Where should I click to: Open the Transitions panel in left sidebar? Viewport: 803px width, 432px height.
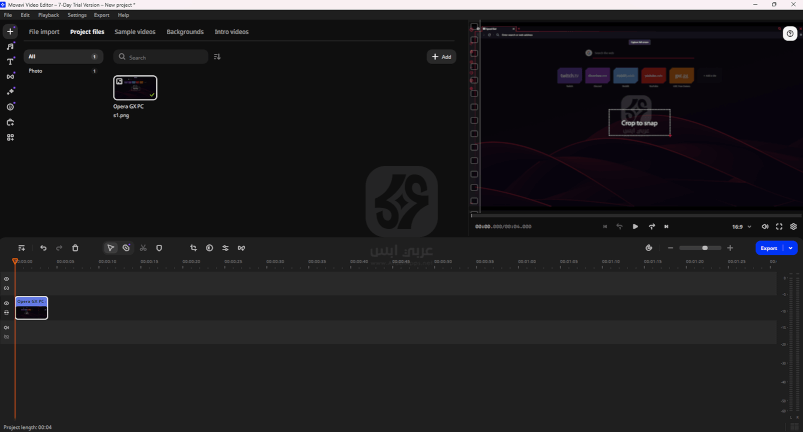point(10,76)
